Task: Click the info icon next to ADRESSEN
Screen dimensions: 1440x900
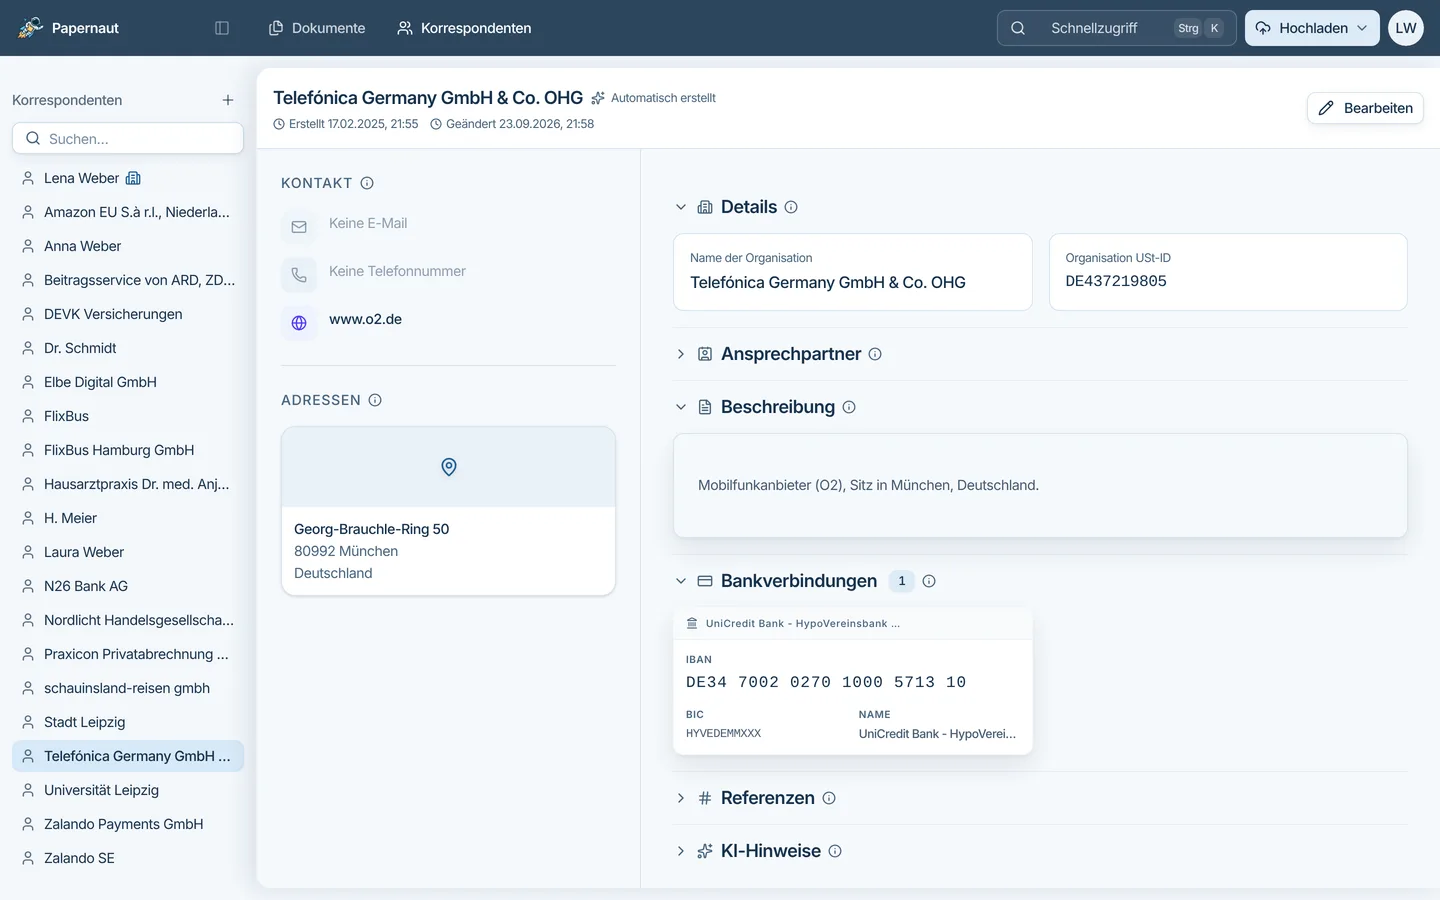Action: point(375,400)
